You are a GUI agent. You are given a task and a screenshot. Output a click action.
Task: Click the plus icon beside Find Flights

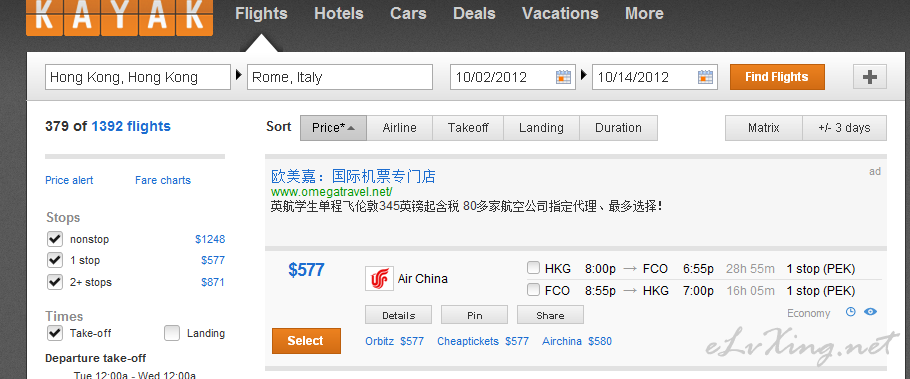click(x=869, y=77)
